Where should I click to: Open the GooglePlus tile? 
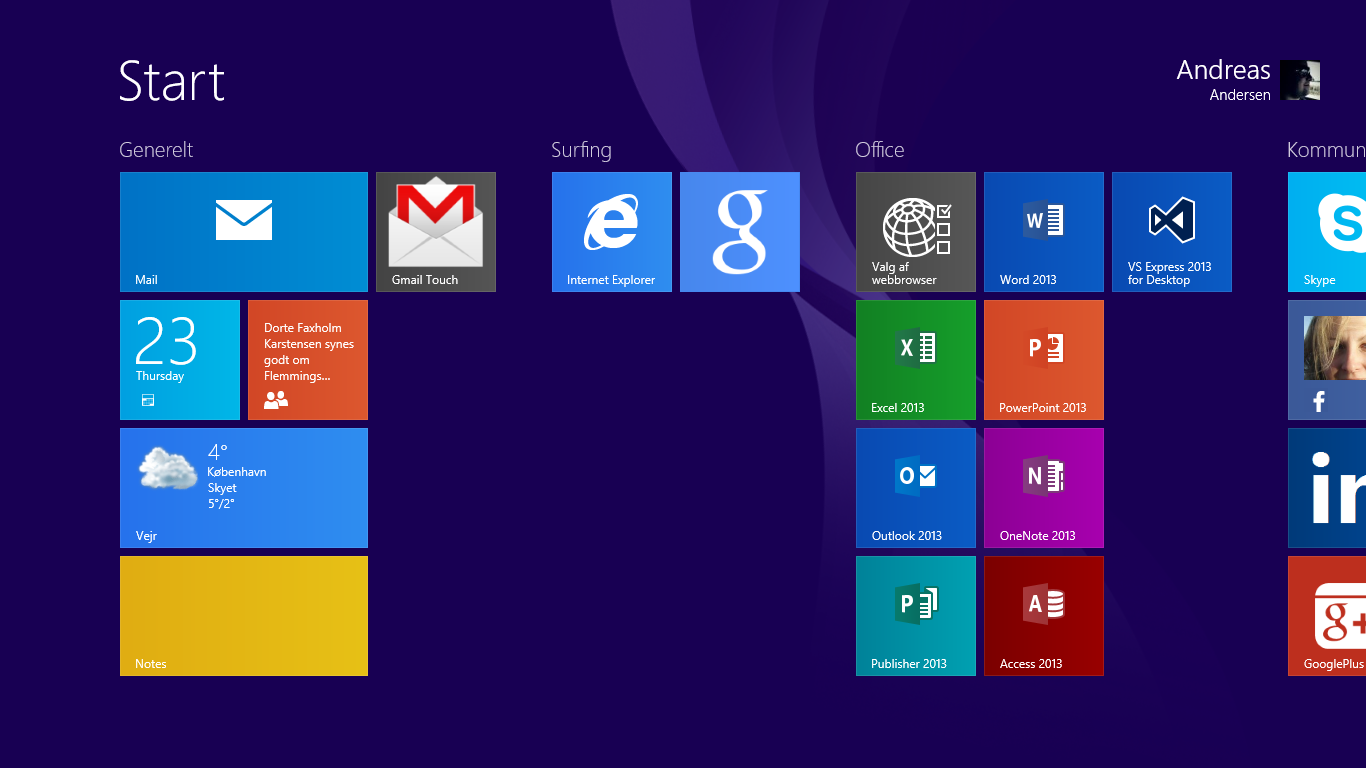[x=1327, y=616]
